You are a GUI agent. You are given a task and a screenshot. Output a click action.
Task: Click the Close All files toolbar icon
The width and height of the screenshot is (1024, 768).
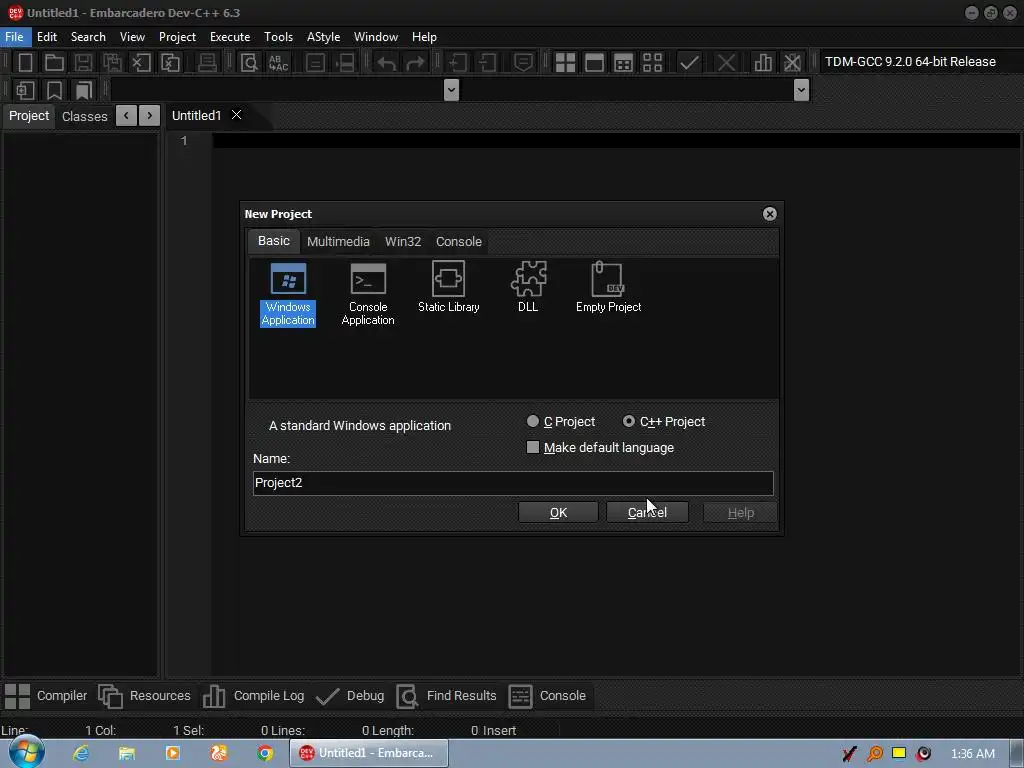coord(170,63)
